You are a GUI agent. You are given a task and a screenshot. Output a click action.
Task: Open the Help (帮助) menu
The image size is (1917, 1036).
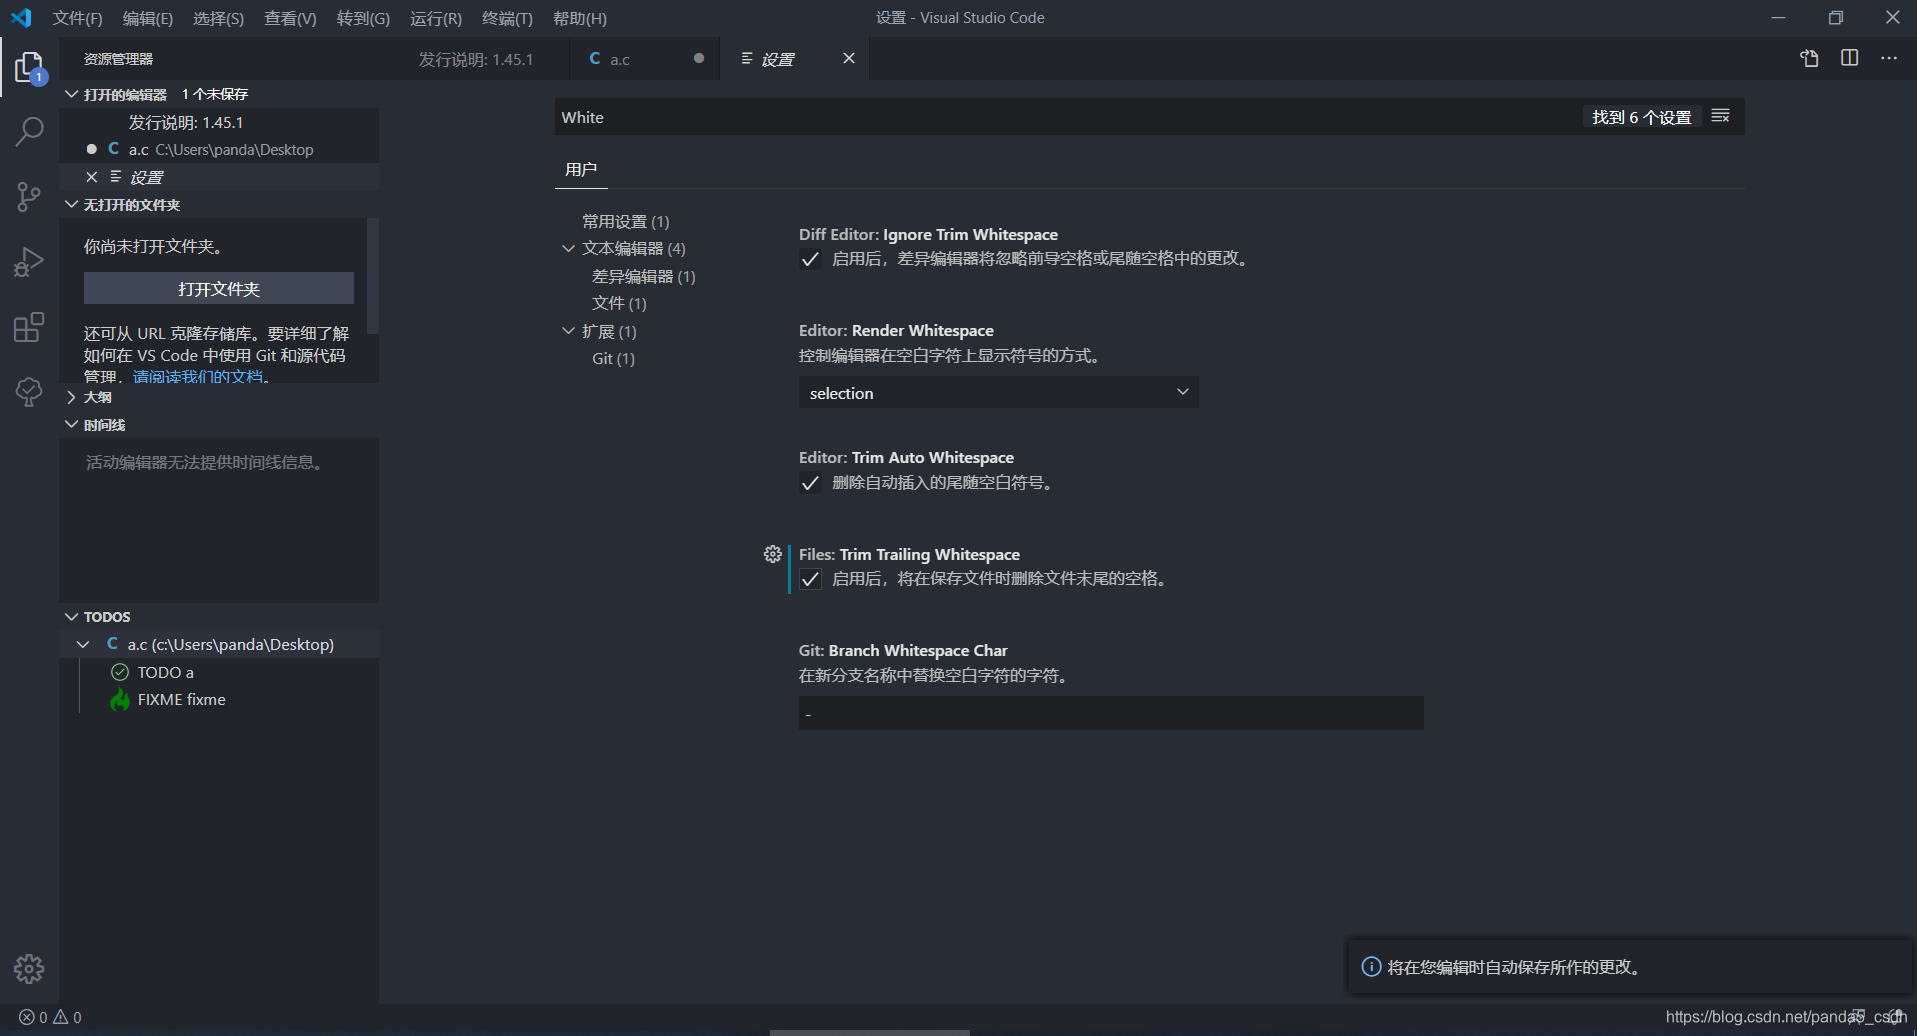click(580, 18)
